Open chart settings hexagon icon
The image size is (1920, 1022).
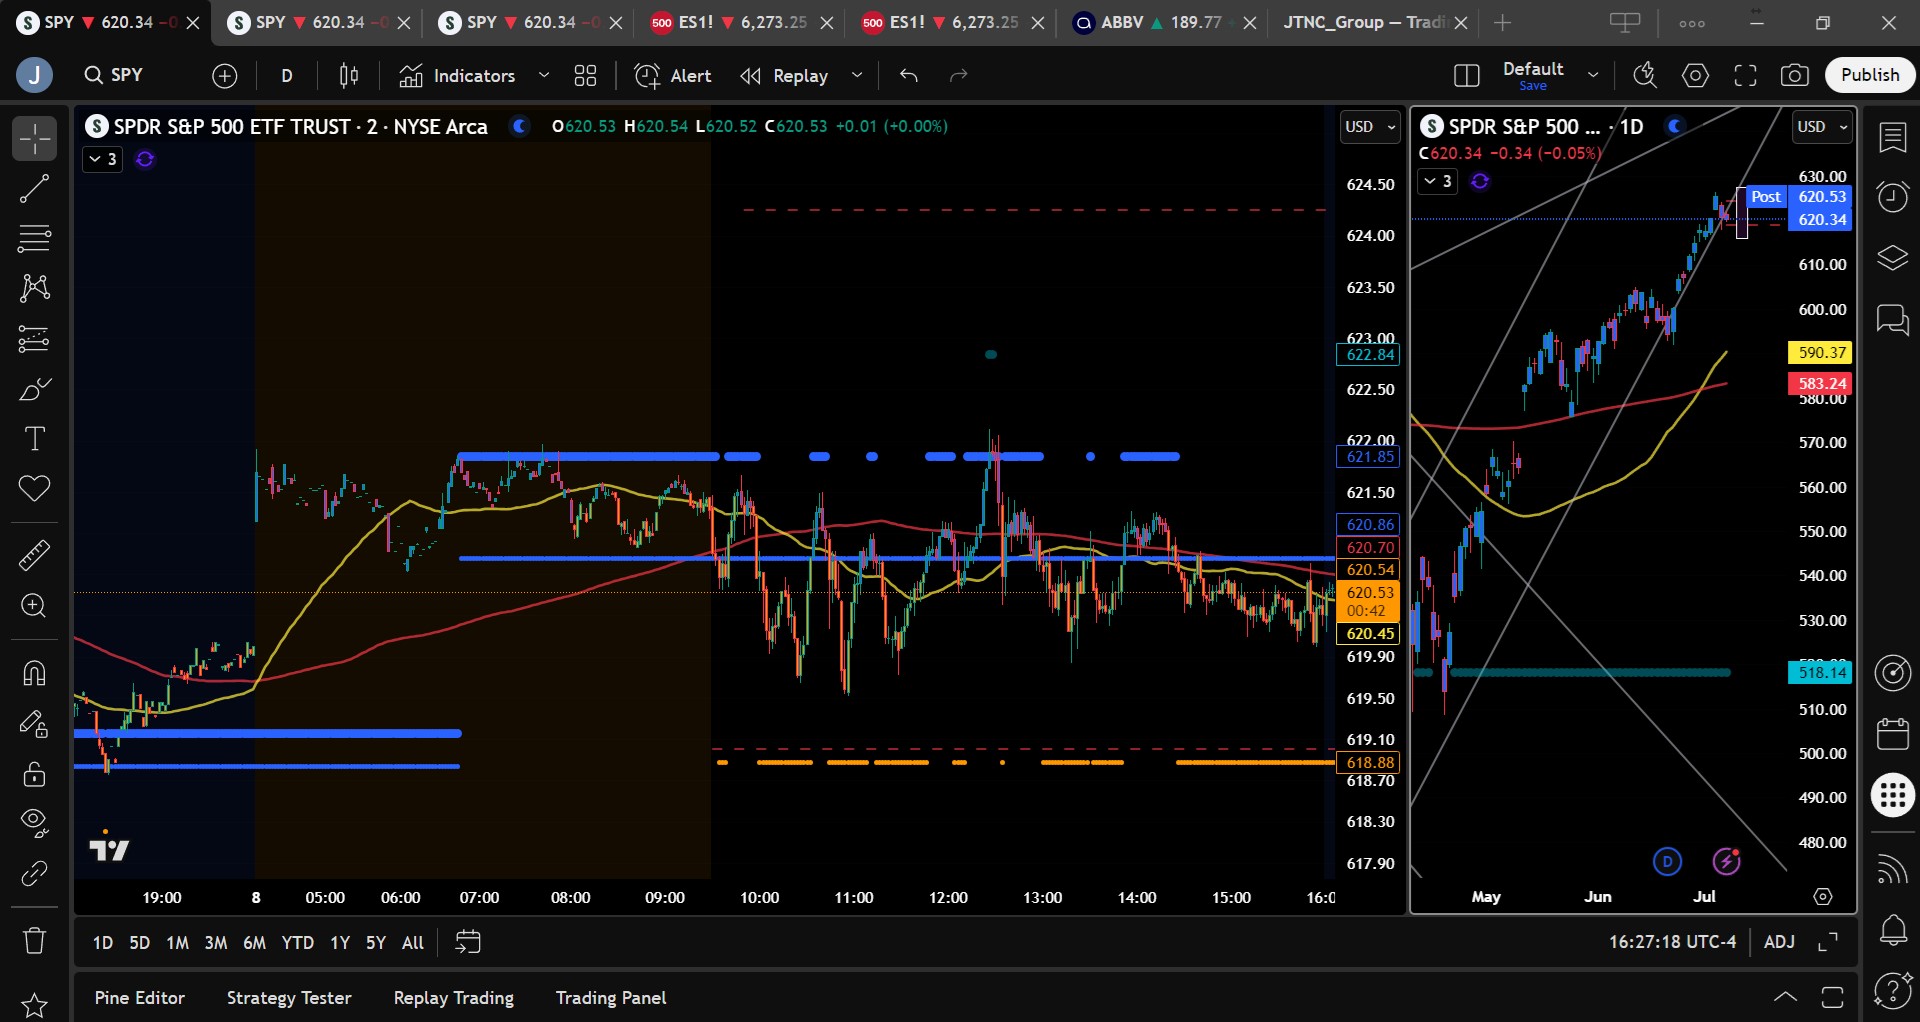click(1695, 75)
